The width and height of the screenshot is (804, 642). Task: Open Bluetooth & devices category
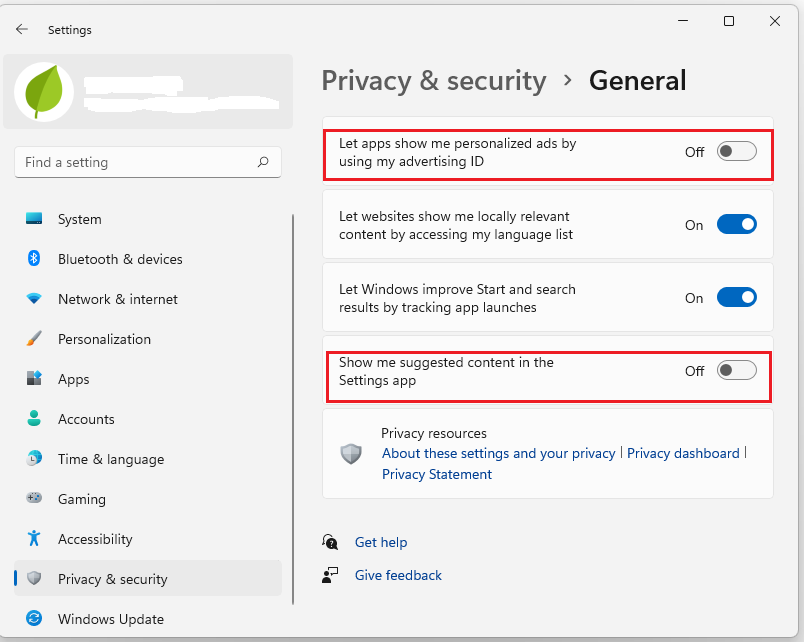[x=148, y=259]
